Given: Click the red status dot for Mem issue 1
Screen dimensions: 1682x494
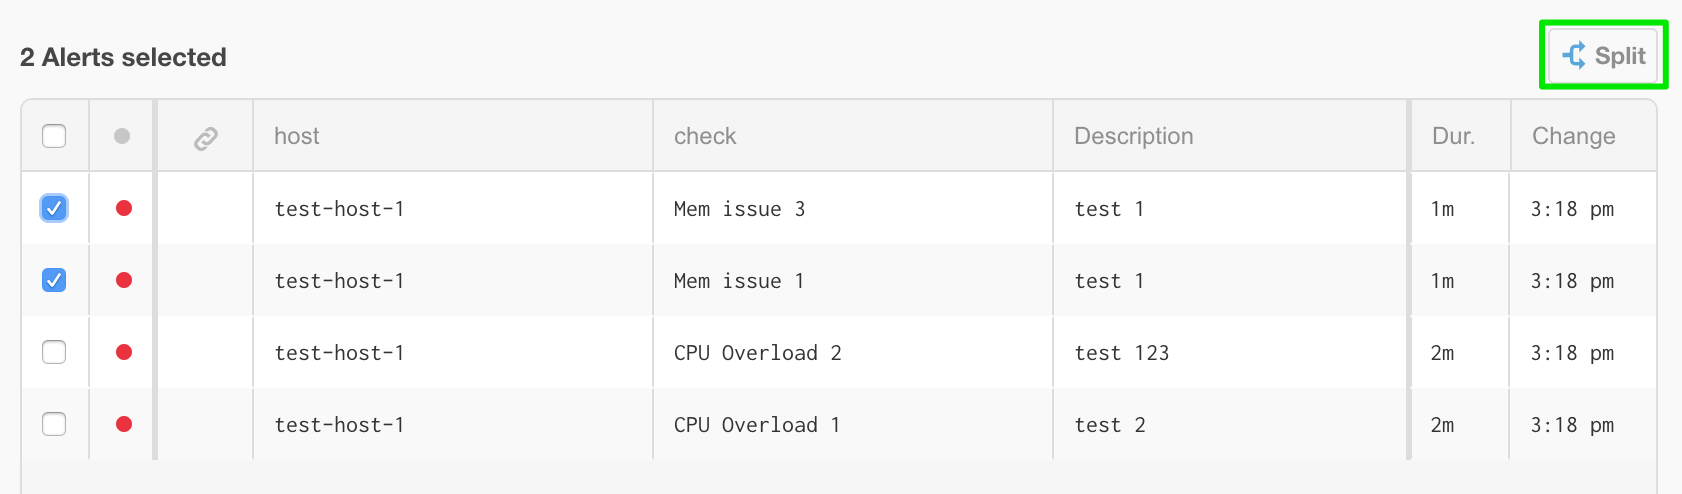Looking at the screenshot, I should pos(124,280).
